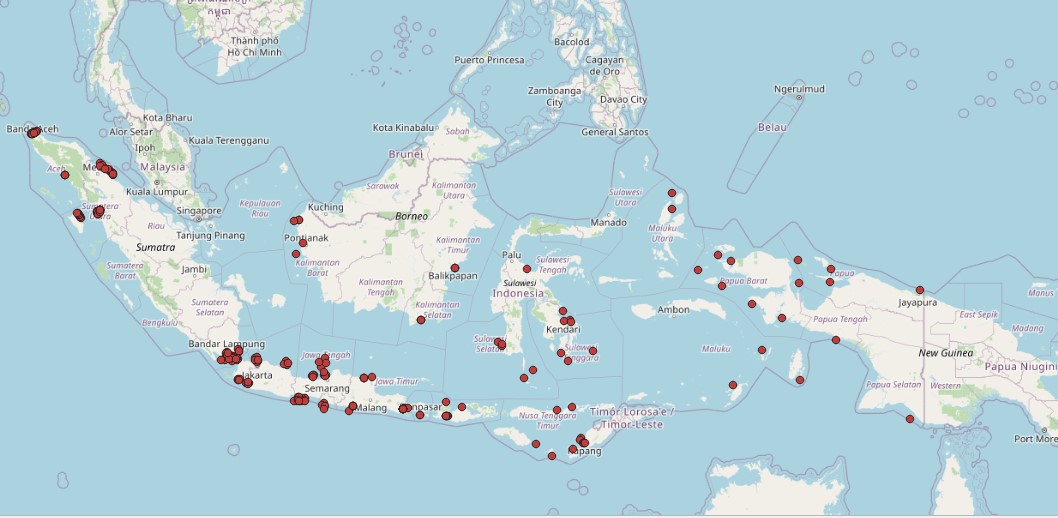Click the marker just left of Kupang

(552, 457)
